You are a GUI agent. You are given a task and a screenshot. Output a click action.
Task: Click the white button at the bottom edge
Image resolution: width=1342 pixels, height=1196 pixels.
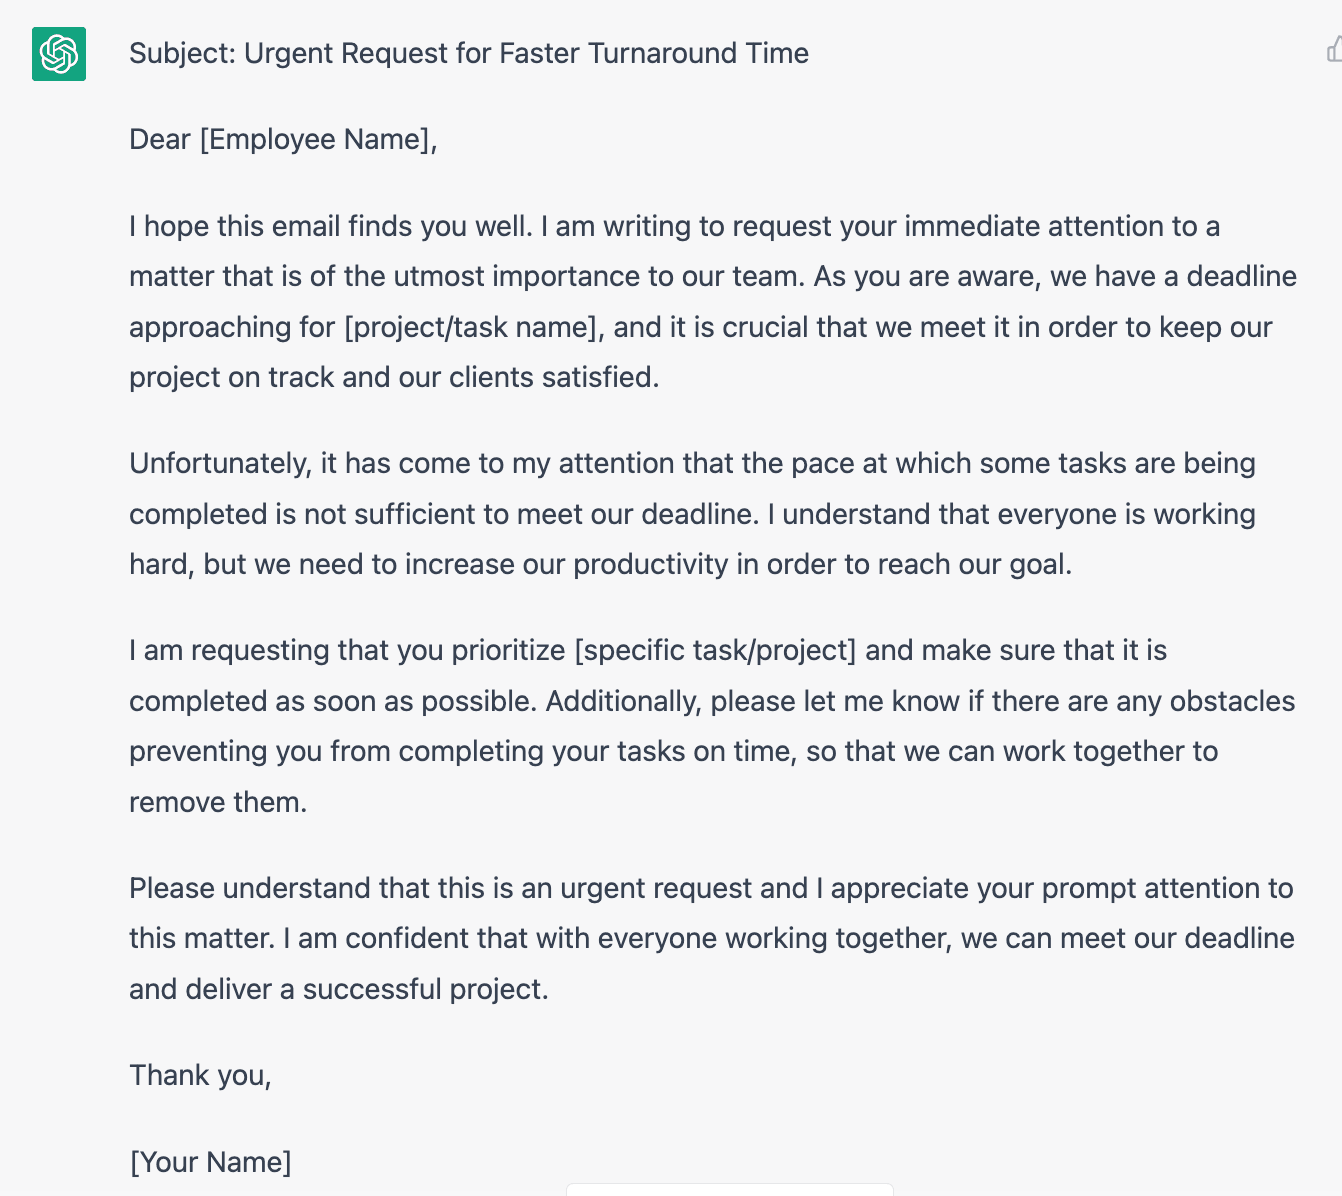click(729, 1189)
